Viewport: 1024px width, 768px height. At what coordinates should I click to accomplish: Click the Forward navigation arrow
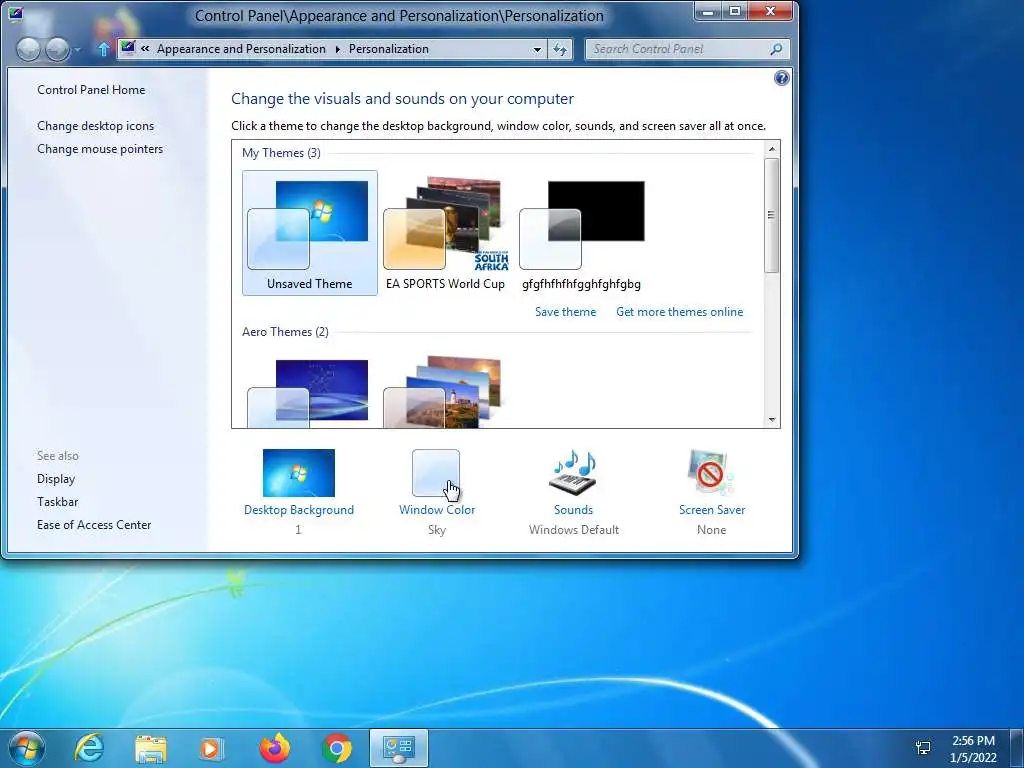pyautogui.click(x=57, y=49)
